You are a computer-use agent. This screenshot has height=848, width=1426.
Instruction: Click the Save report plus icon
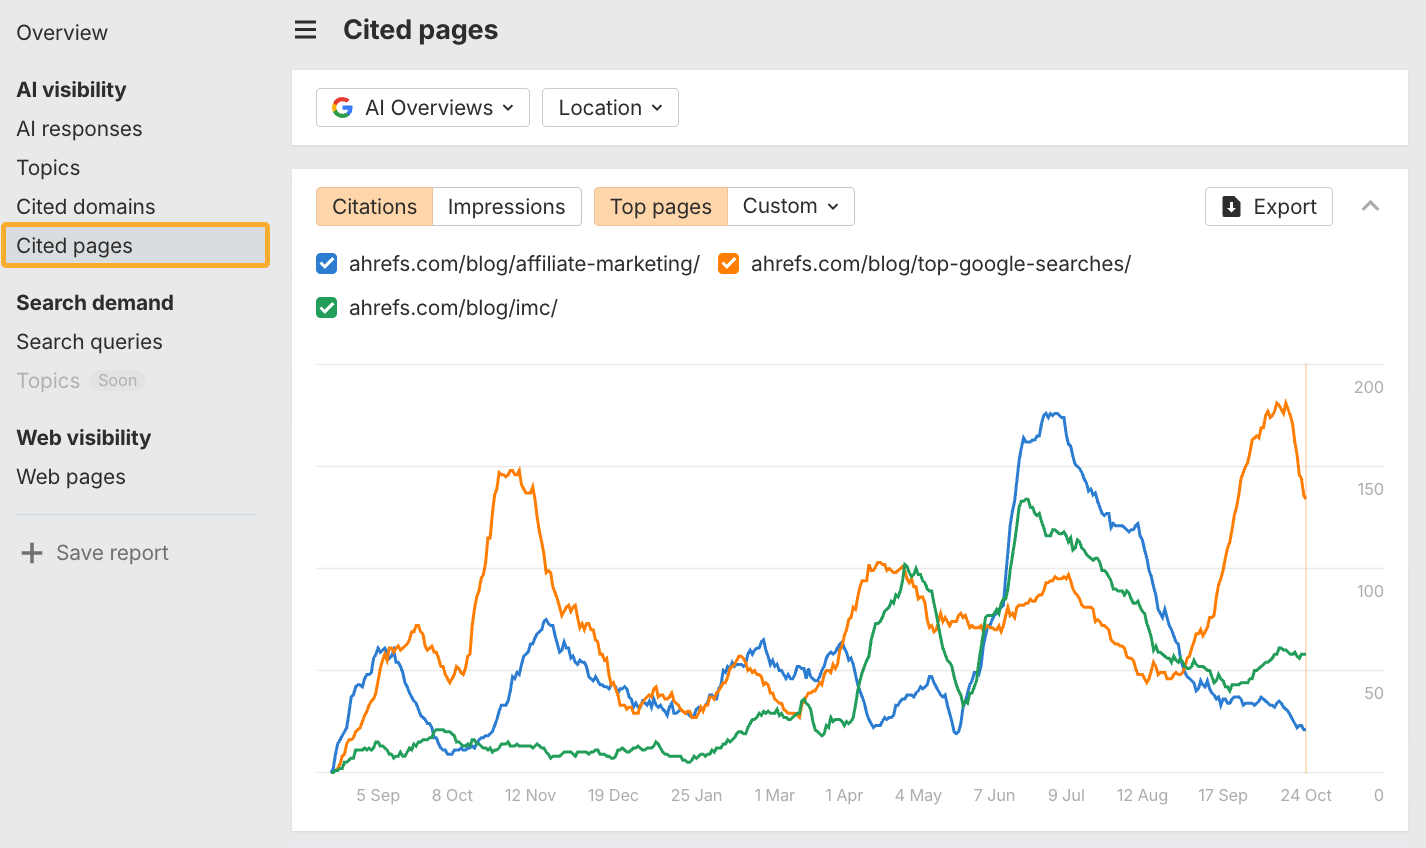(32, 552)
